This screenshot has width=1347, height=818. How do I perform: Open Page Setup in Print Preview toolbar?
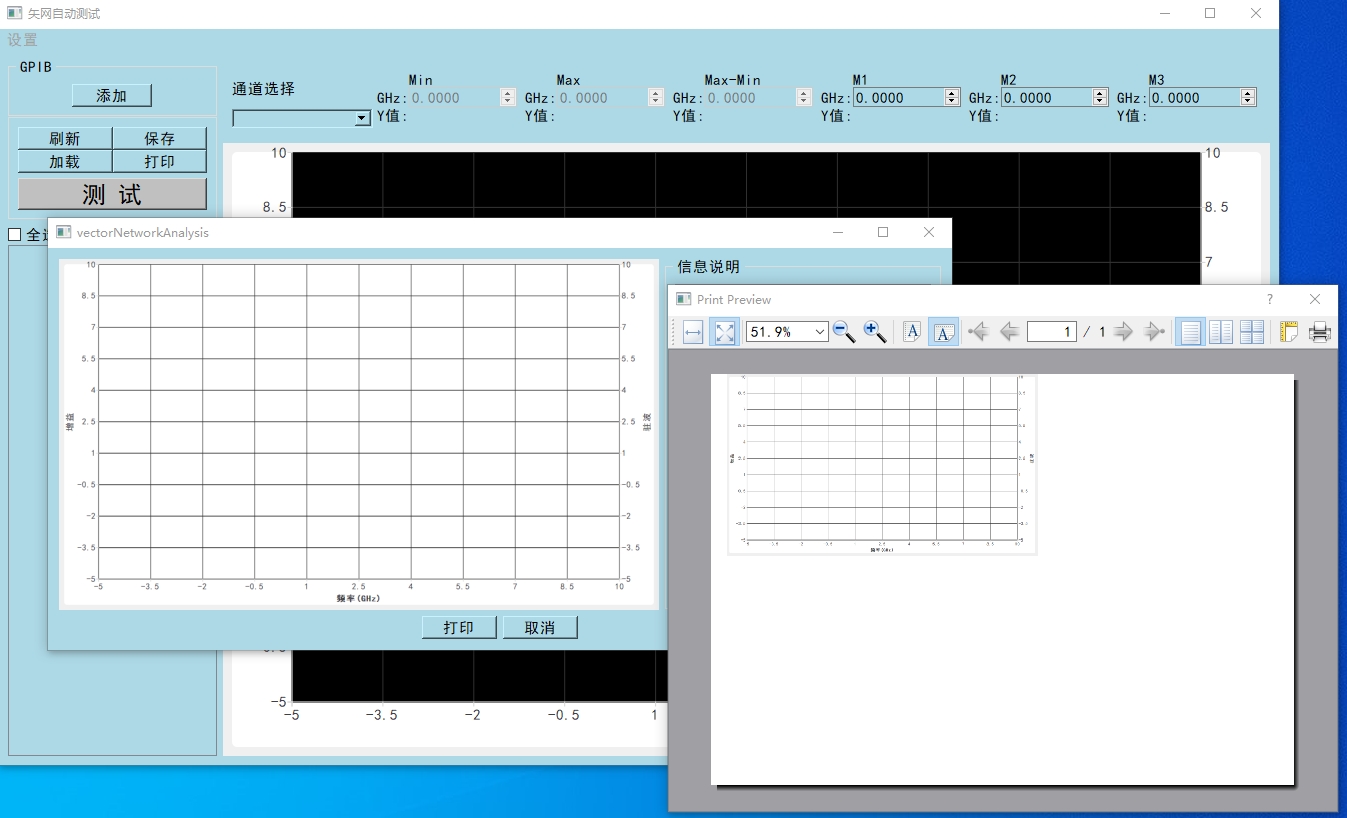tap(1288, 332)
